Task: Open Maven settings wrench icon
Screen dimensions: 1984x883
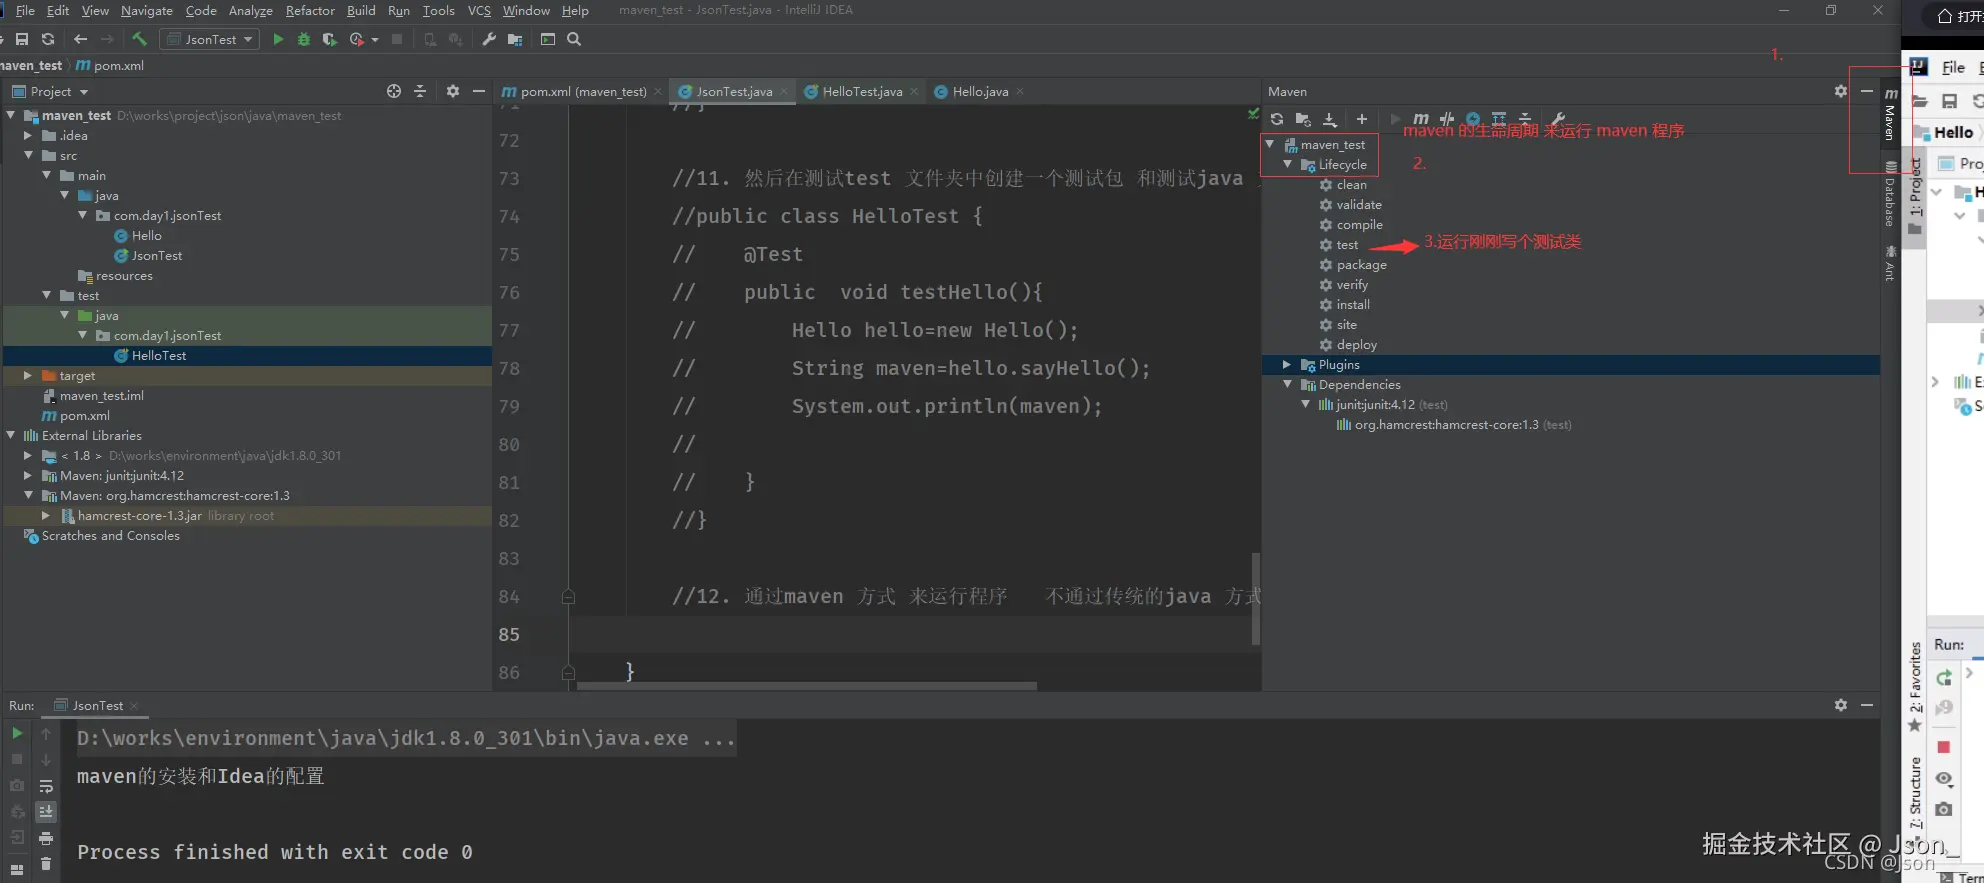Action: [x=1558, y=119]
